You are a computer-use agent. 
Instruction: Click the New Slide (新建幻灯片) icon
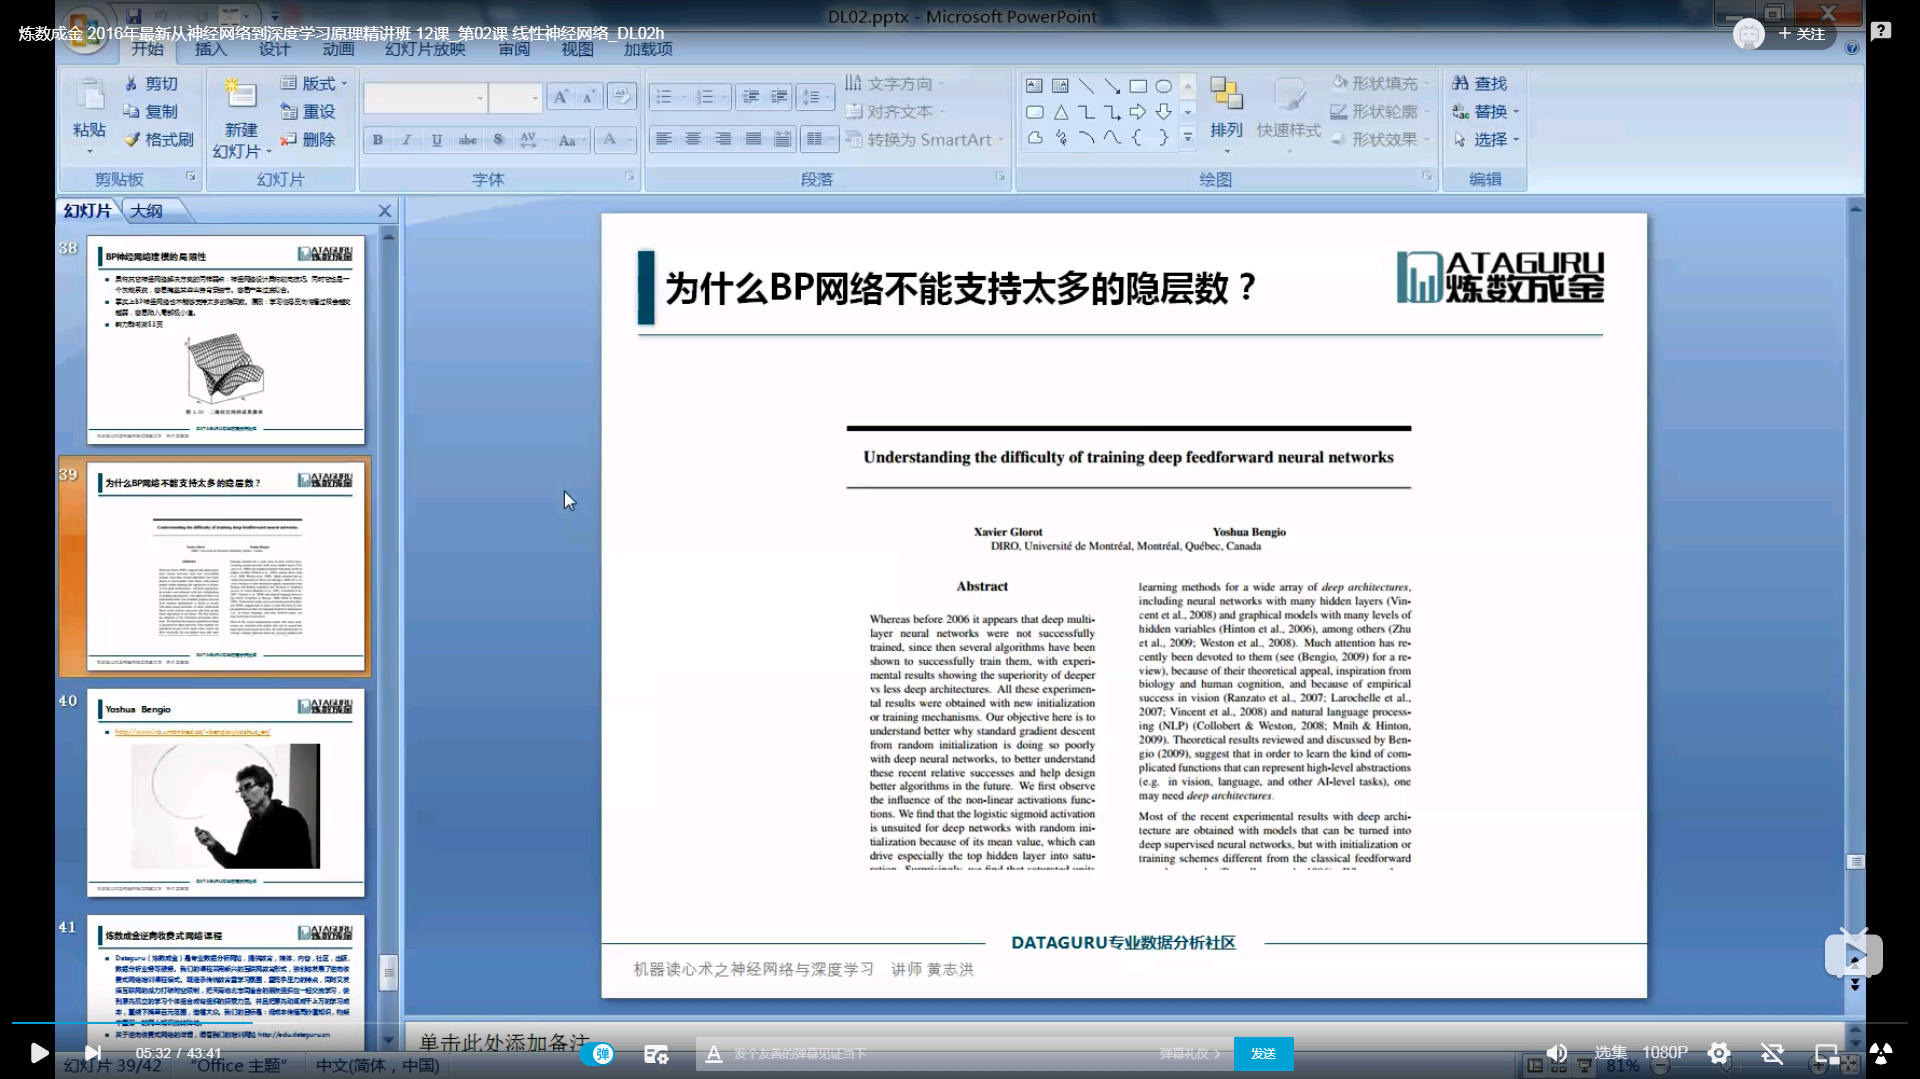point(240,94)
